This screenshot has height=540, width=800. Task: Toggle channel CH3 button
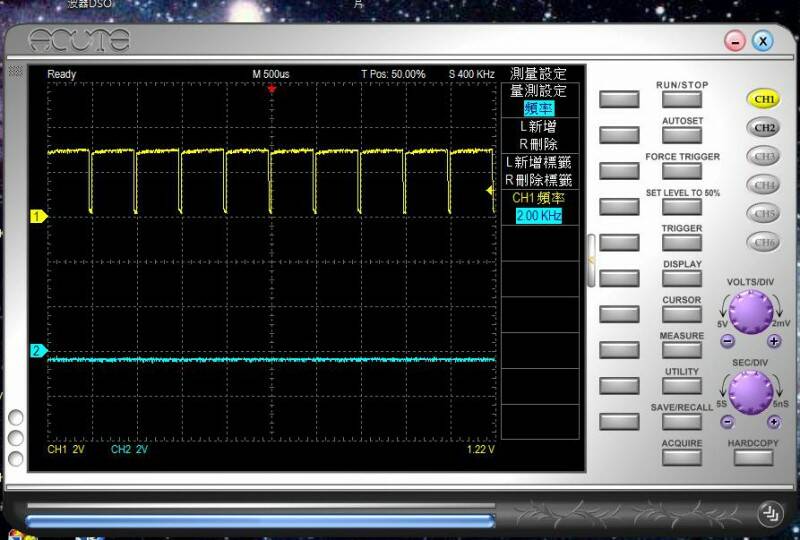point(764,156)
